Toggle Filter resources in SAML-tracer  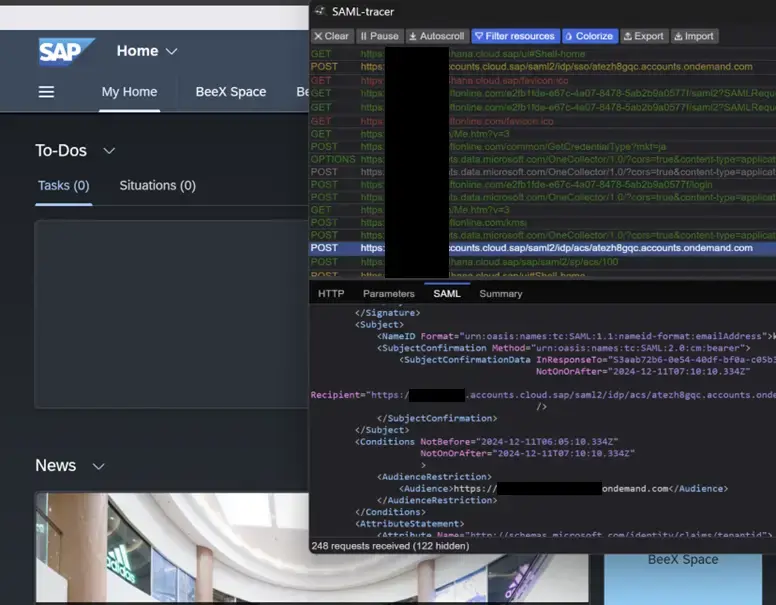pos(515,36)
